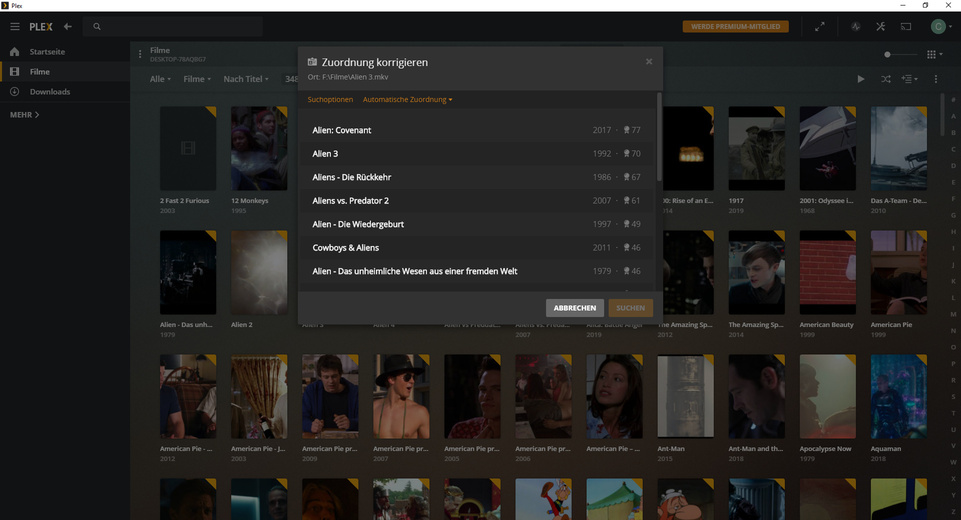Select Downloads in the sidebar

(x=64, y=91)
